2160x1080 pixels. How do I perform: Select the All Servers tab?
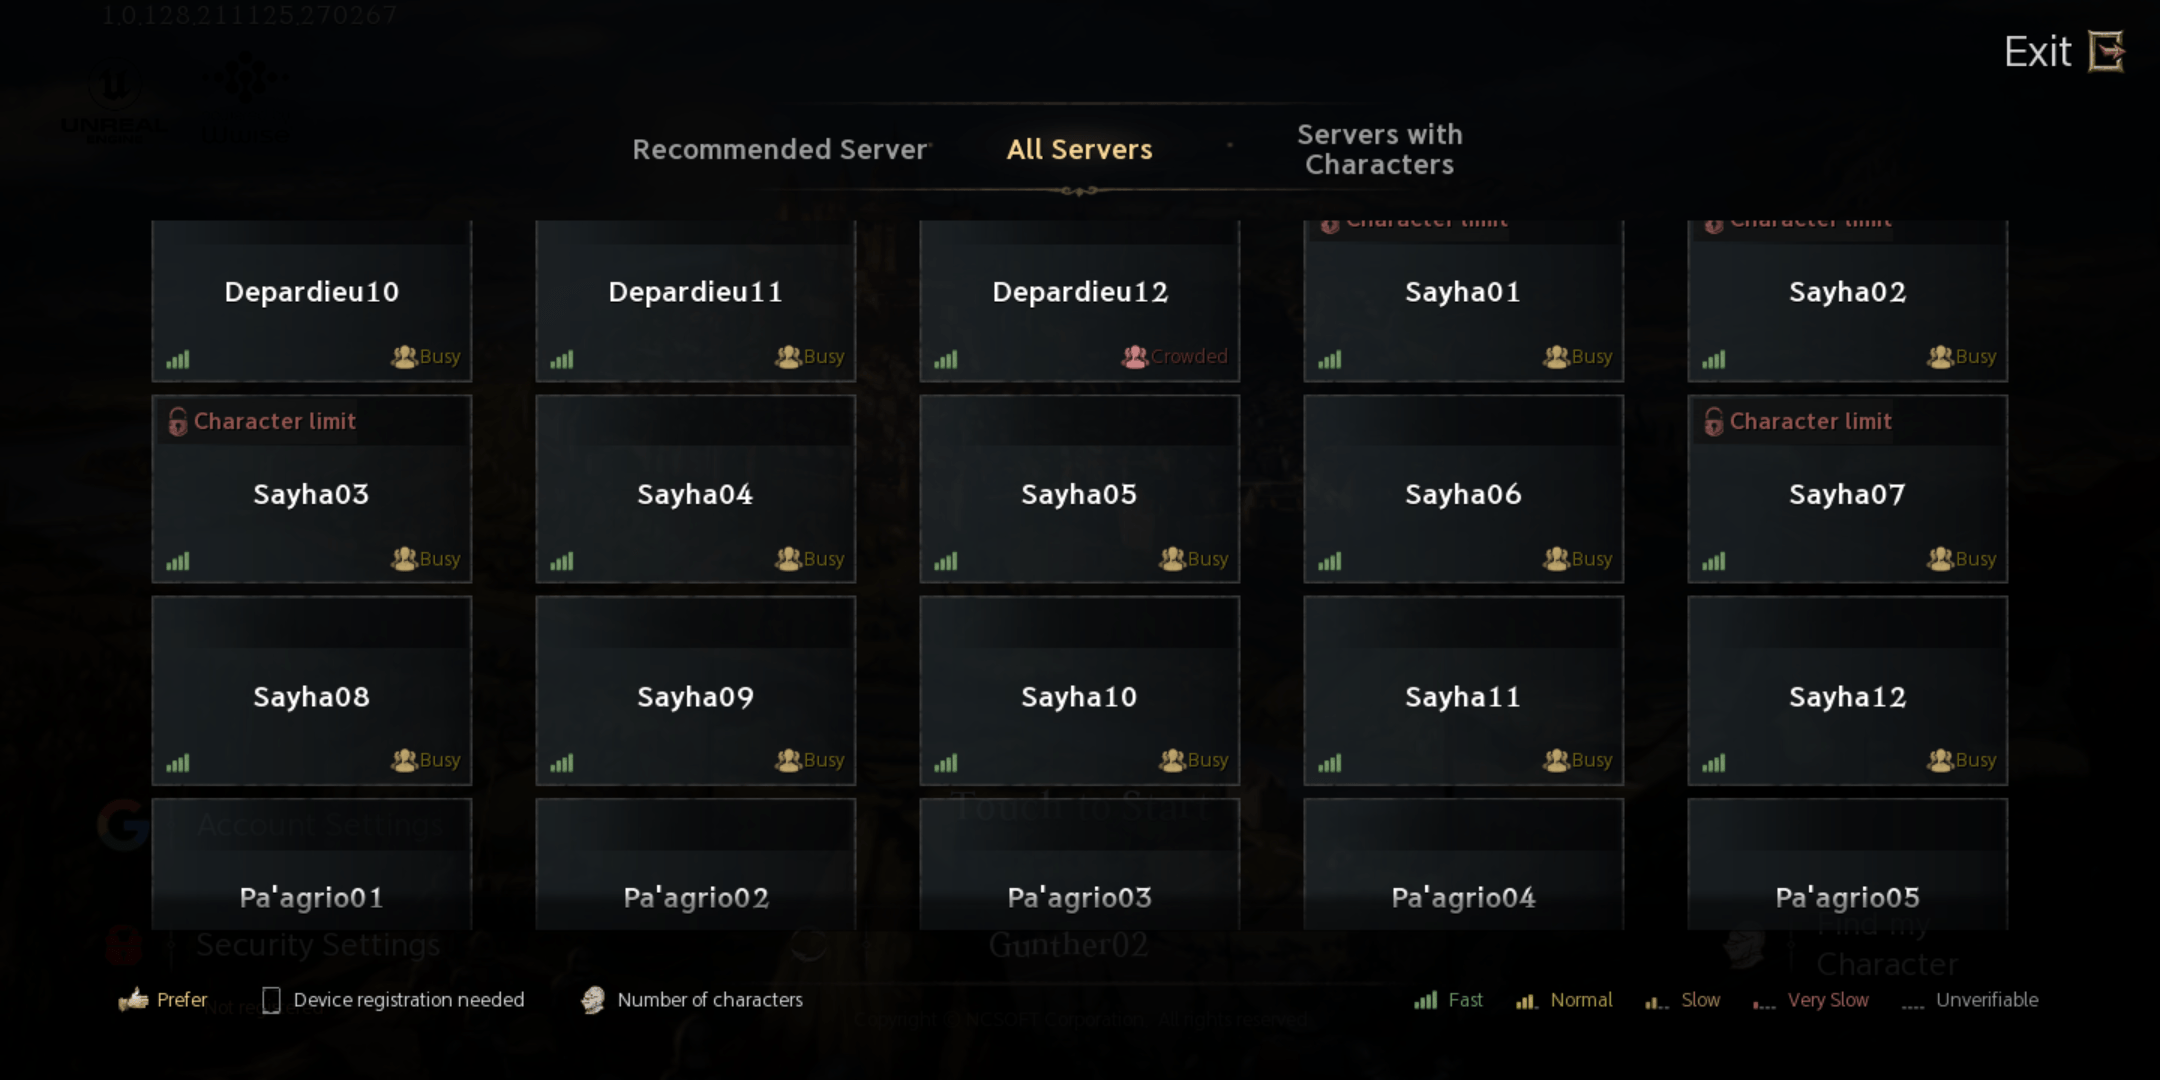(1079, 149)
